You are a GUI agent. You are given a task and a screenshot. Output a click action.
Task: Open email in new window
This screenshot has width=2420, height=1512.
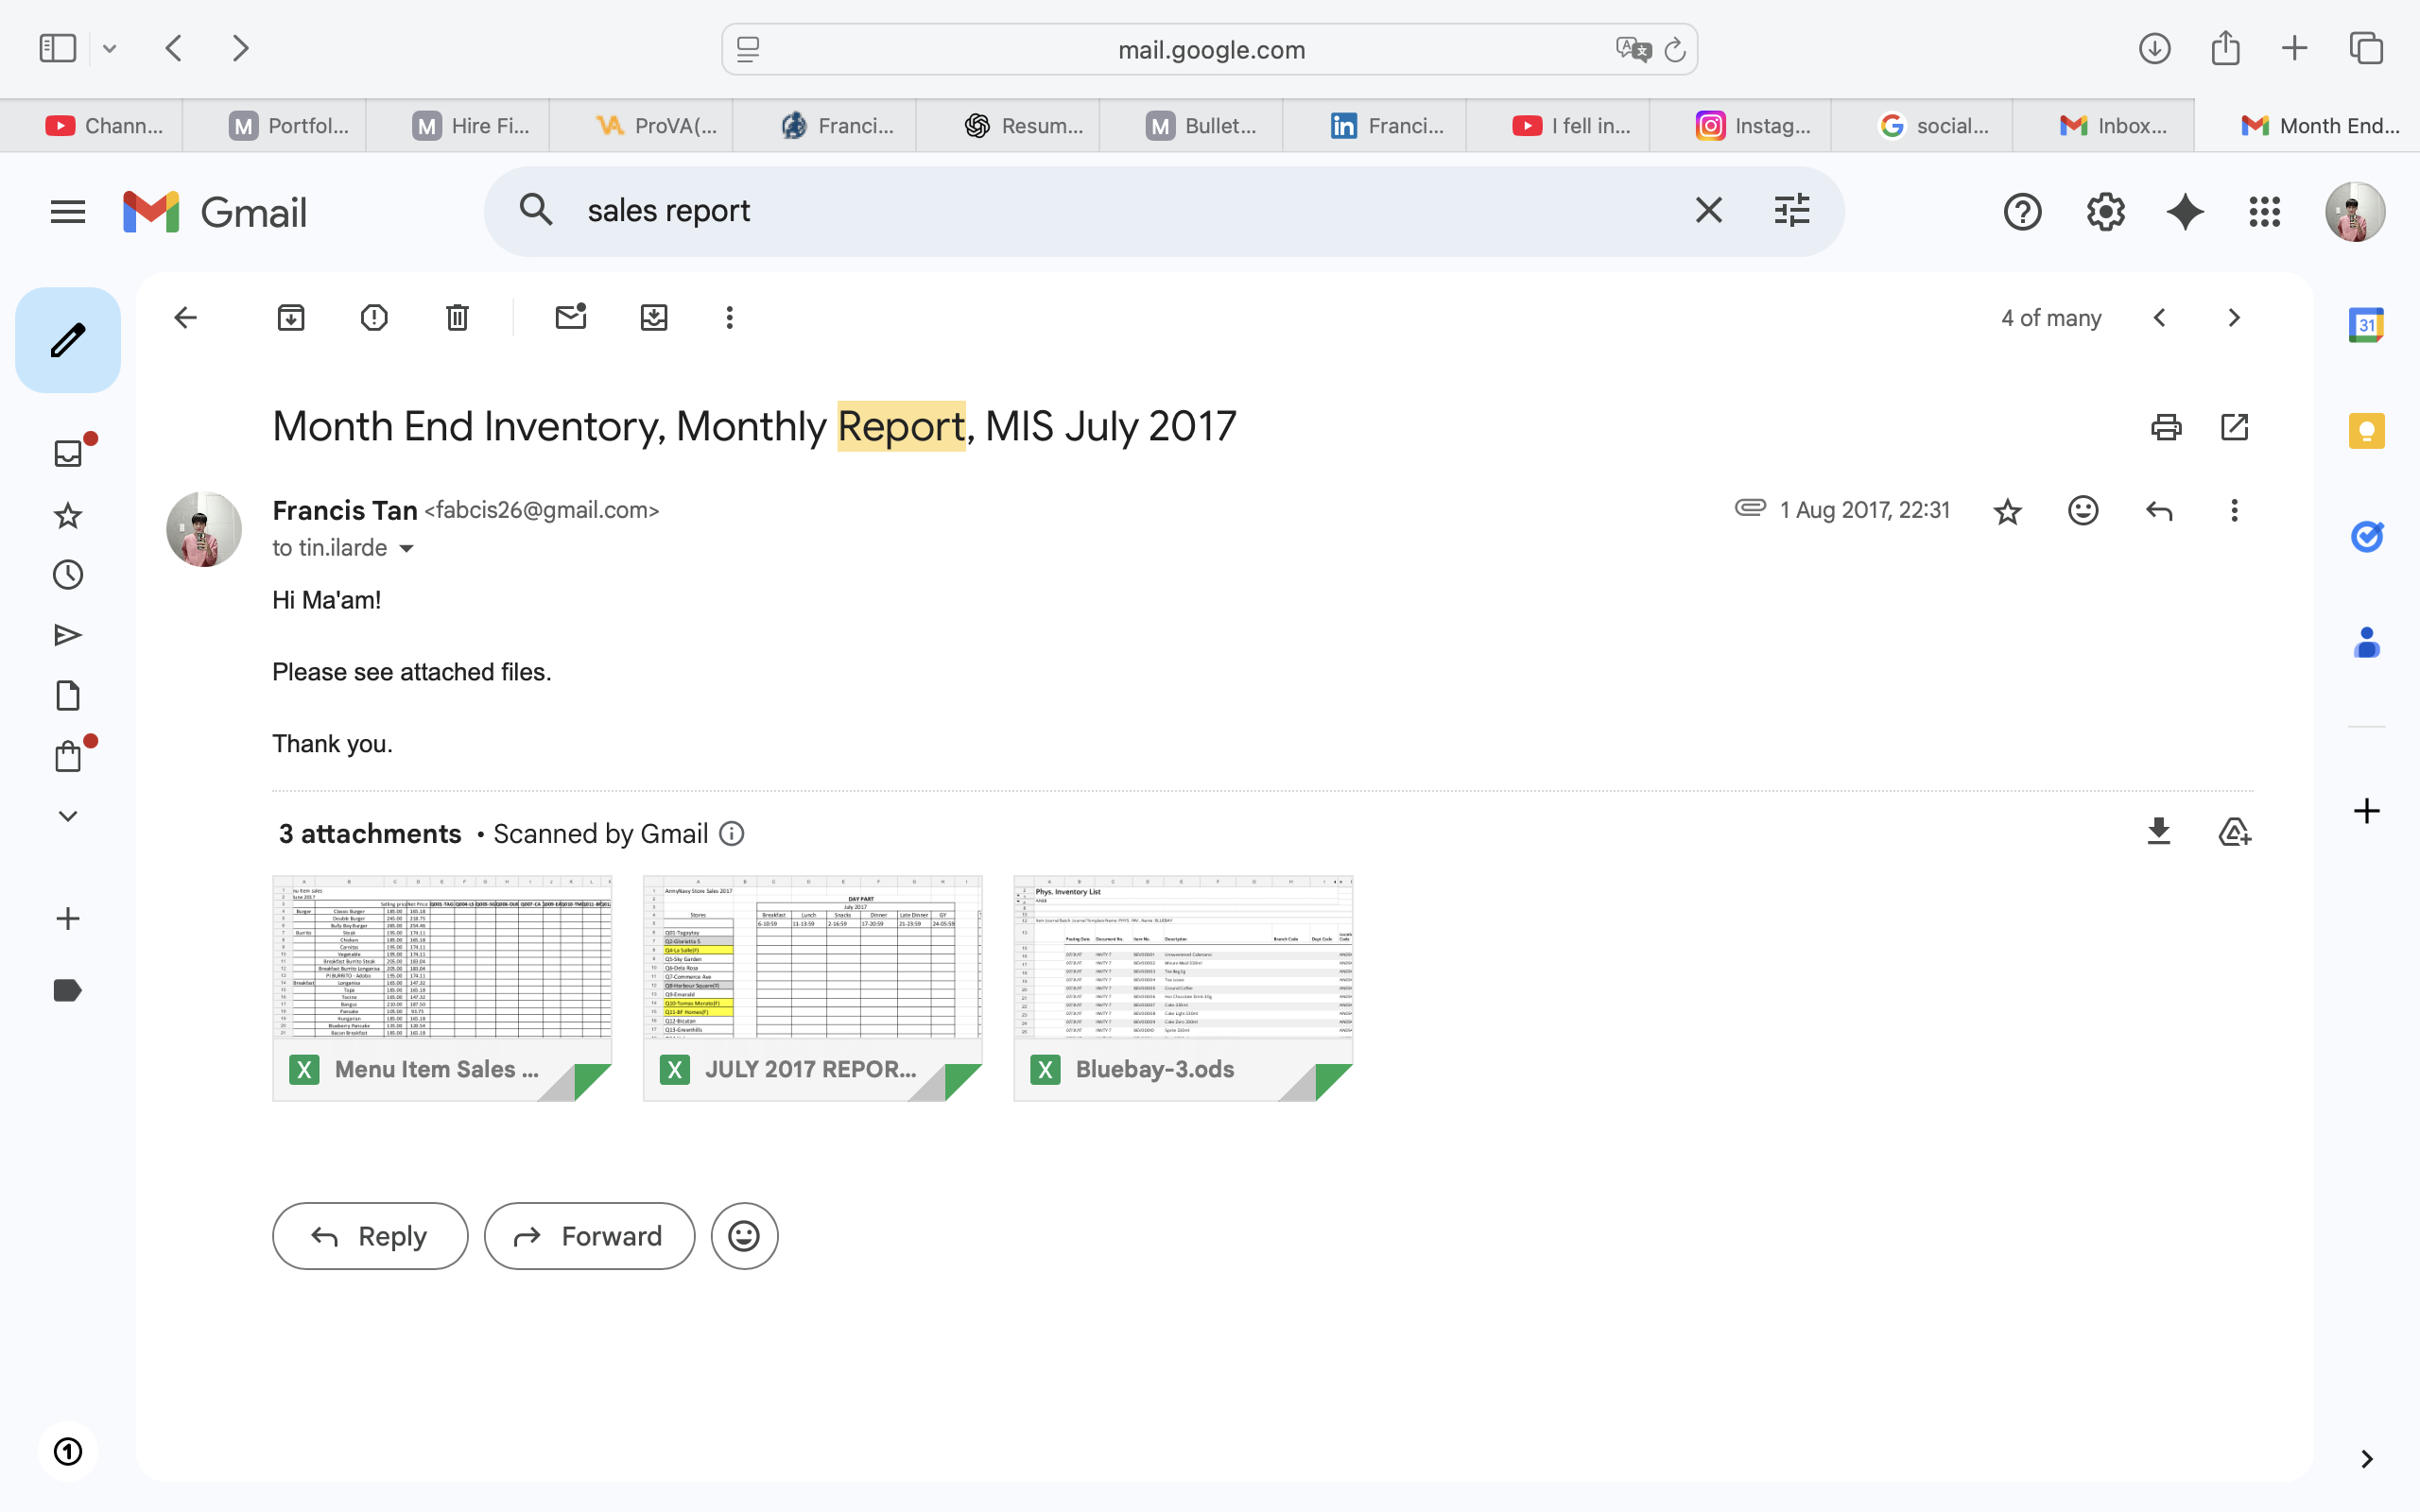click(2234, 428)
